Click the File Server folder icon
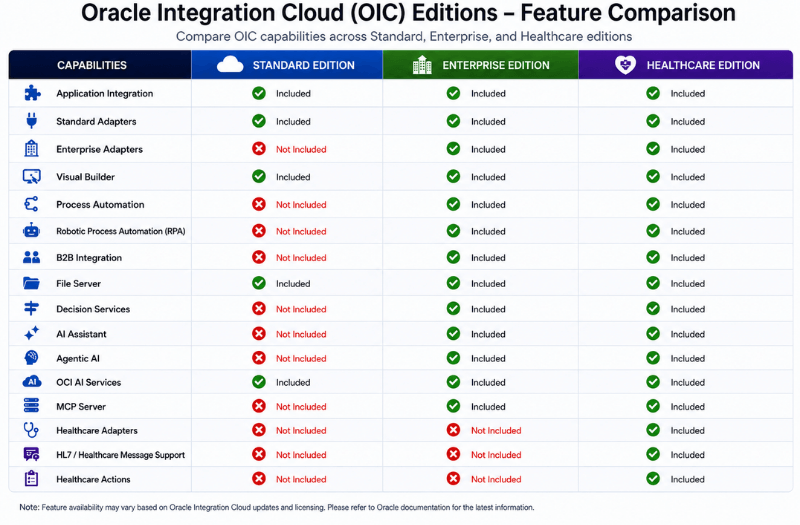Viewport: 800px width, 525px height. click(x=32, y=283)
